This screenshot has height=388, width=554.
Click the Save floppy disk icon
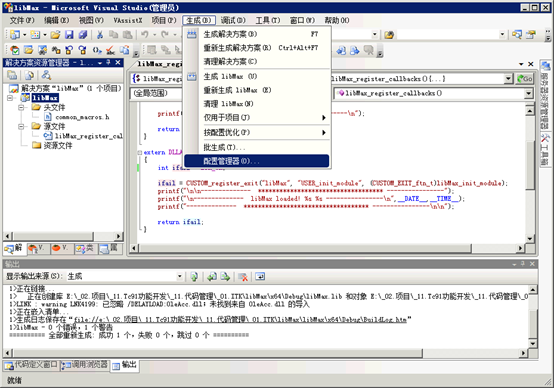pyautogui.click(x=69, y=35)
